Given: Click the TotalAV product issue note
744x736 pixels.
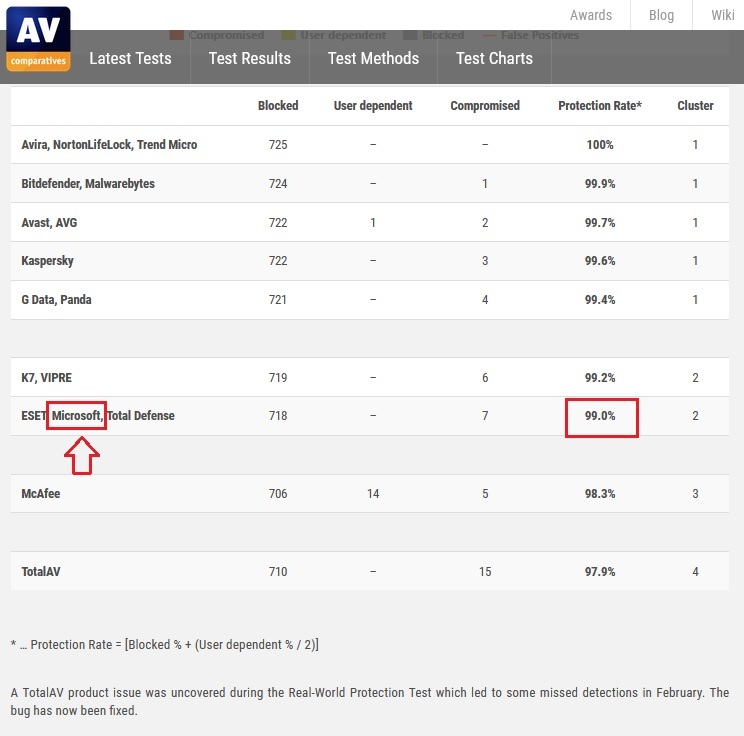Looking at the screenshot, I should [x=370, y=701].
